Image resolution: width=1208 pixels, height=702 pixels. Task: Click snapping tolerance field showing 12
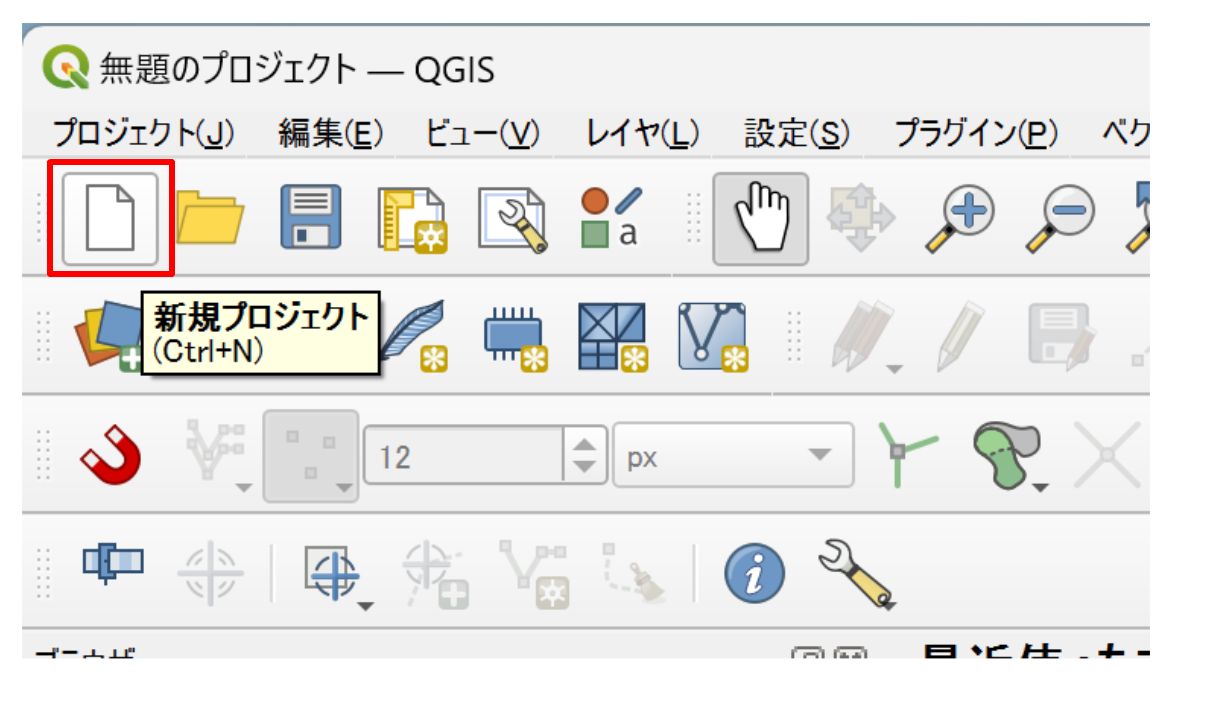tap(465, 457)
